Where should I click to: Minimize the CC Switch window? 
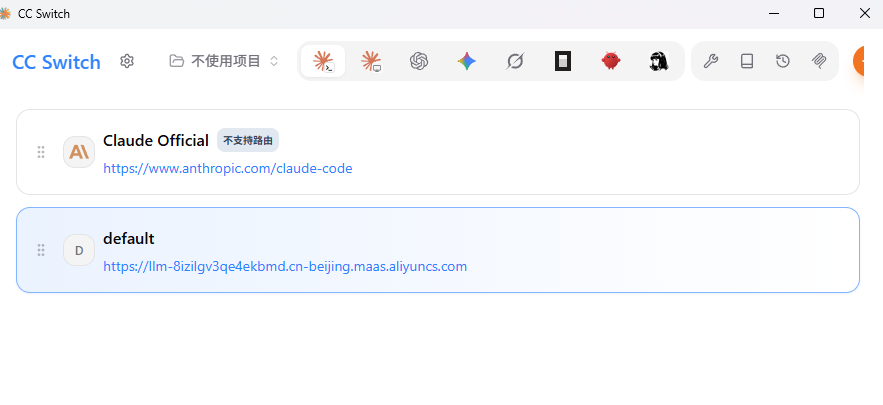tap(774, 14)
